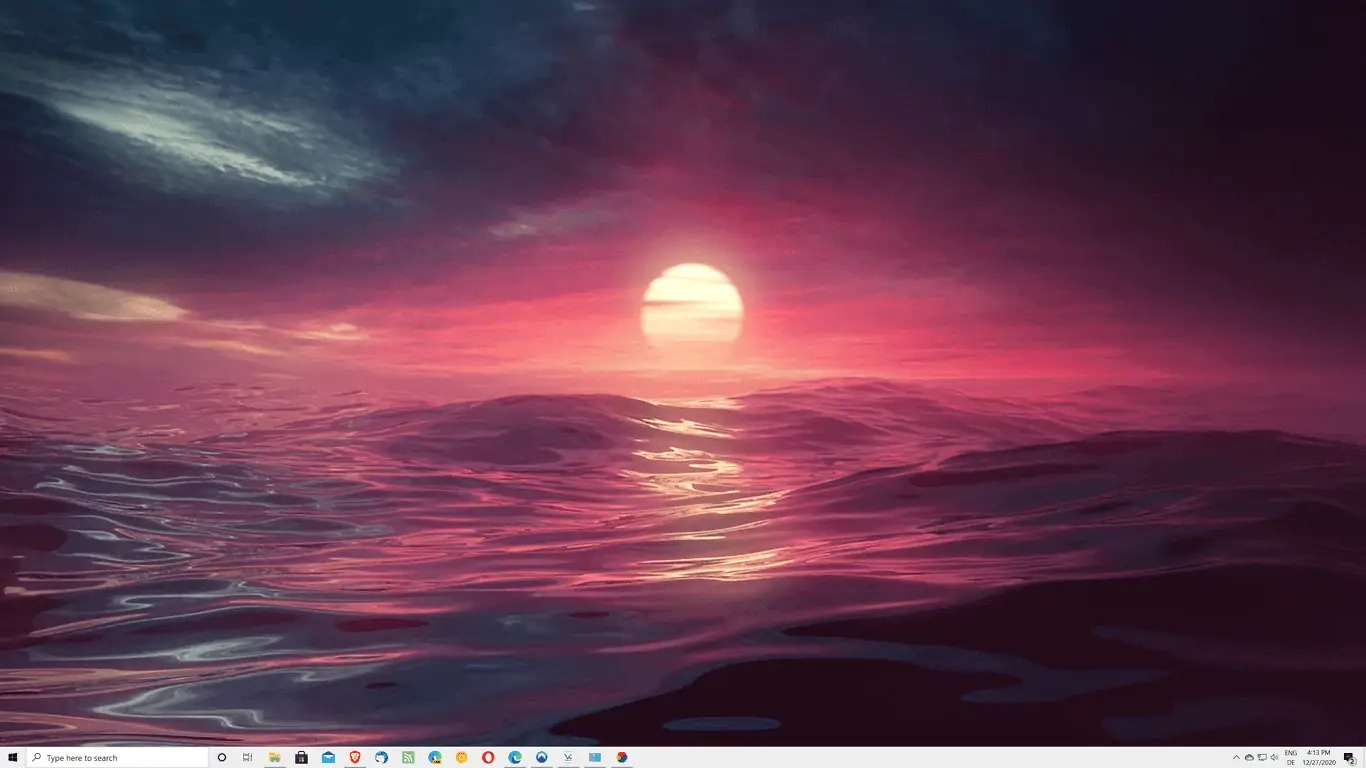Open the Mail app
1366x768 pixels.
[328, 758]
